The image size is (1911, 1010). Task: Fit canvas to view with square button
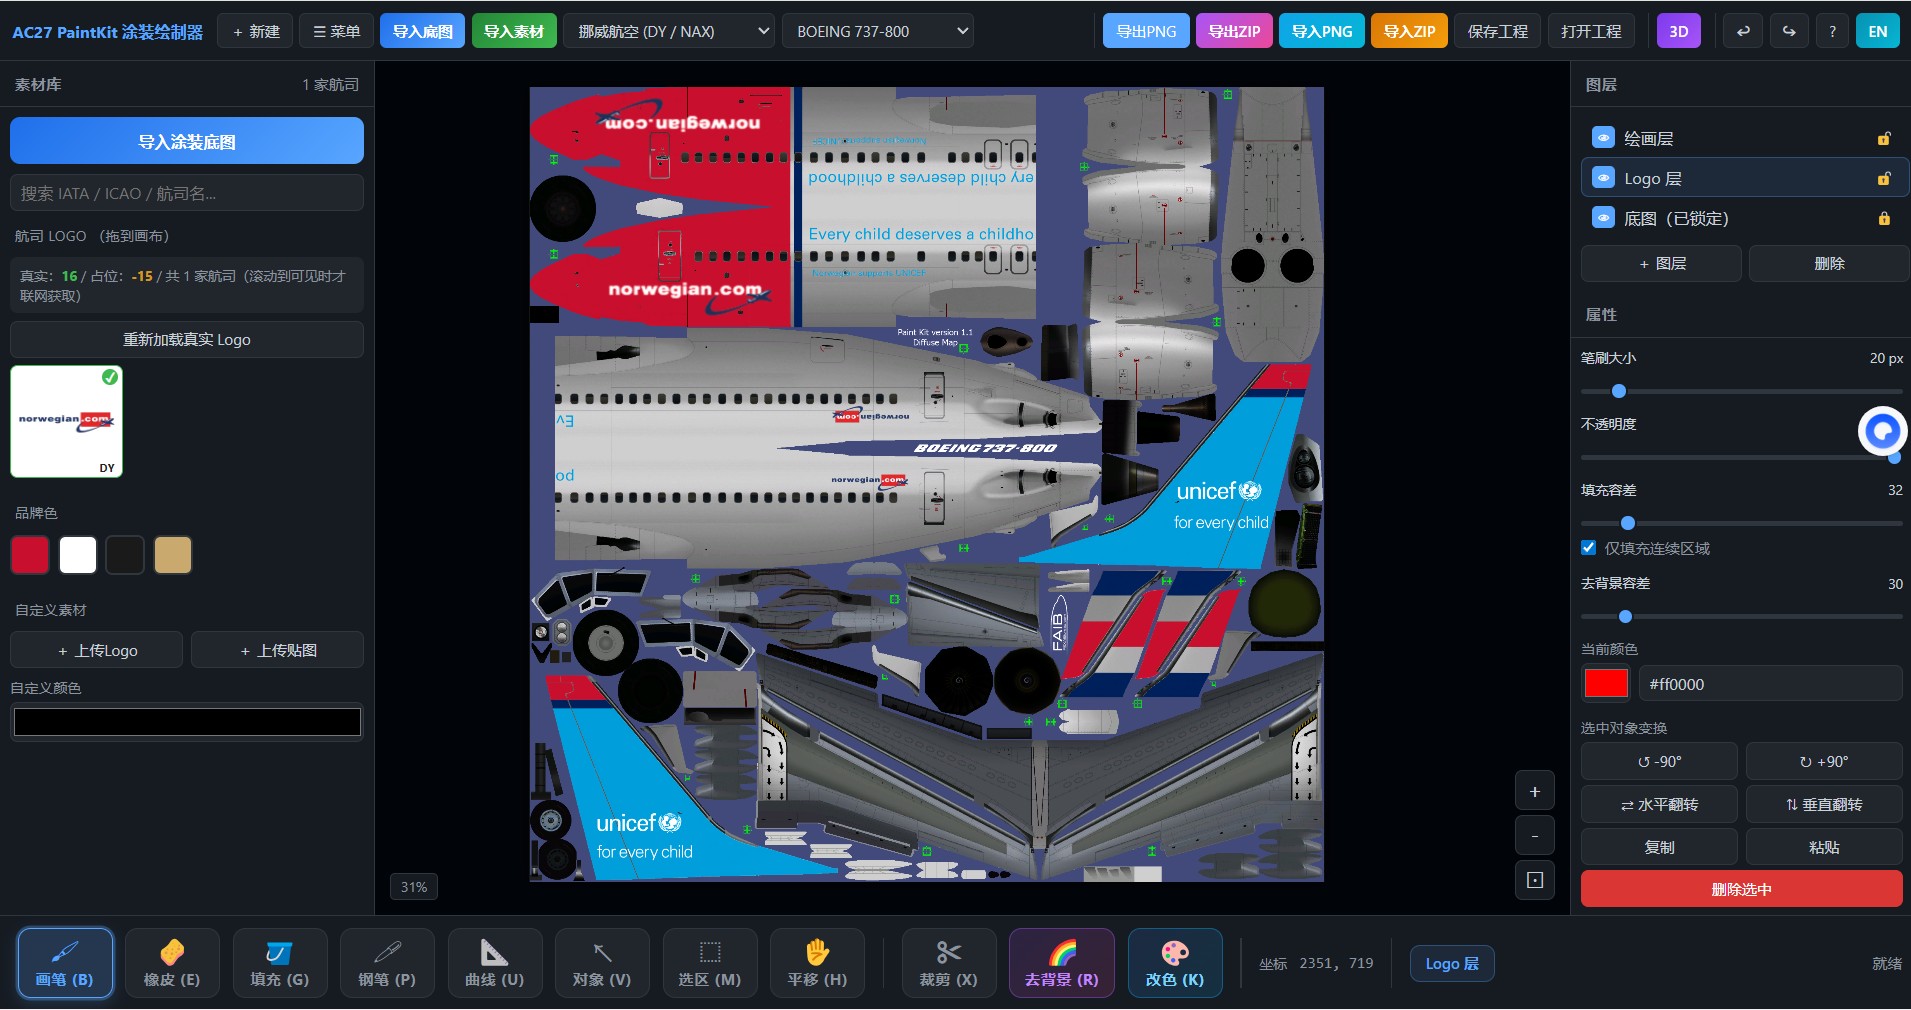tap(1535, 880)
